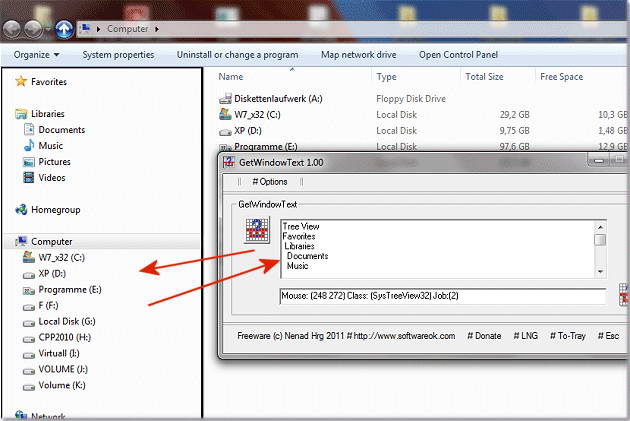Open the # Options menu

[270, 182]
